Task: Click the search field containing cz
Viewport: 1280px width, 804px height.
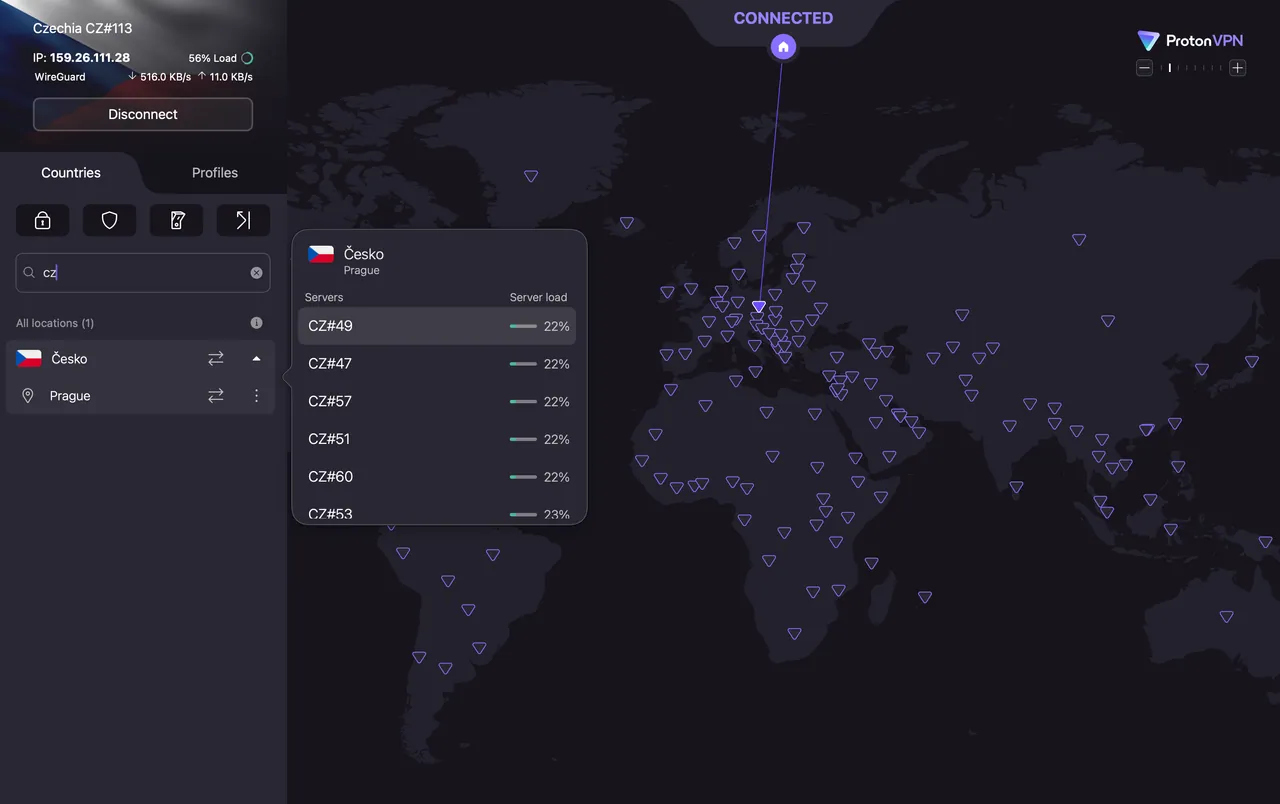Action: coord(143,272)
